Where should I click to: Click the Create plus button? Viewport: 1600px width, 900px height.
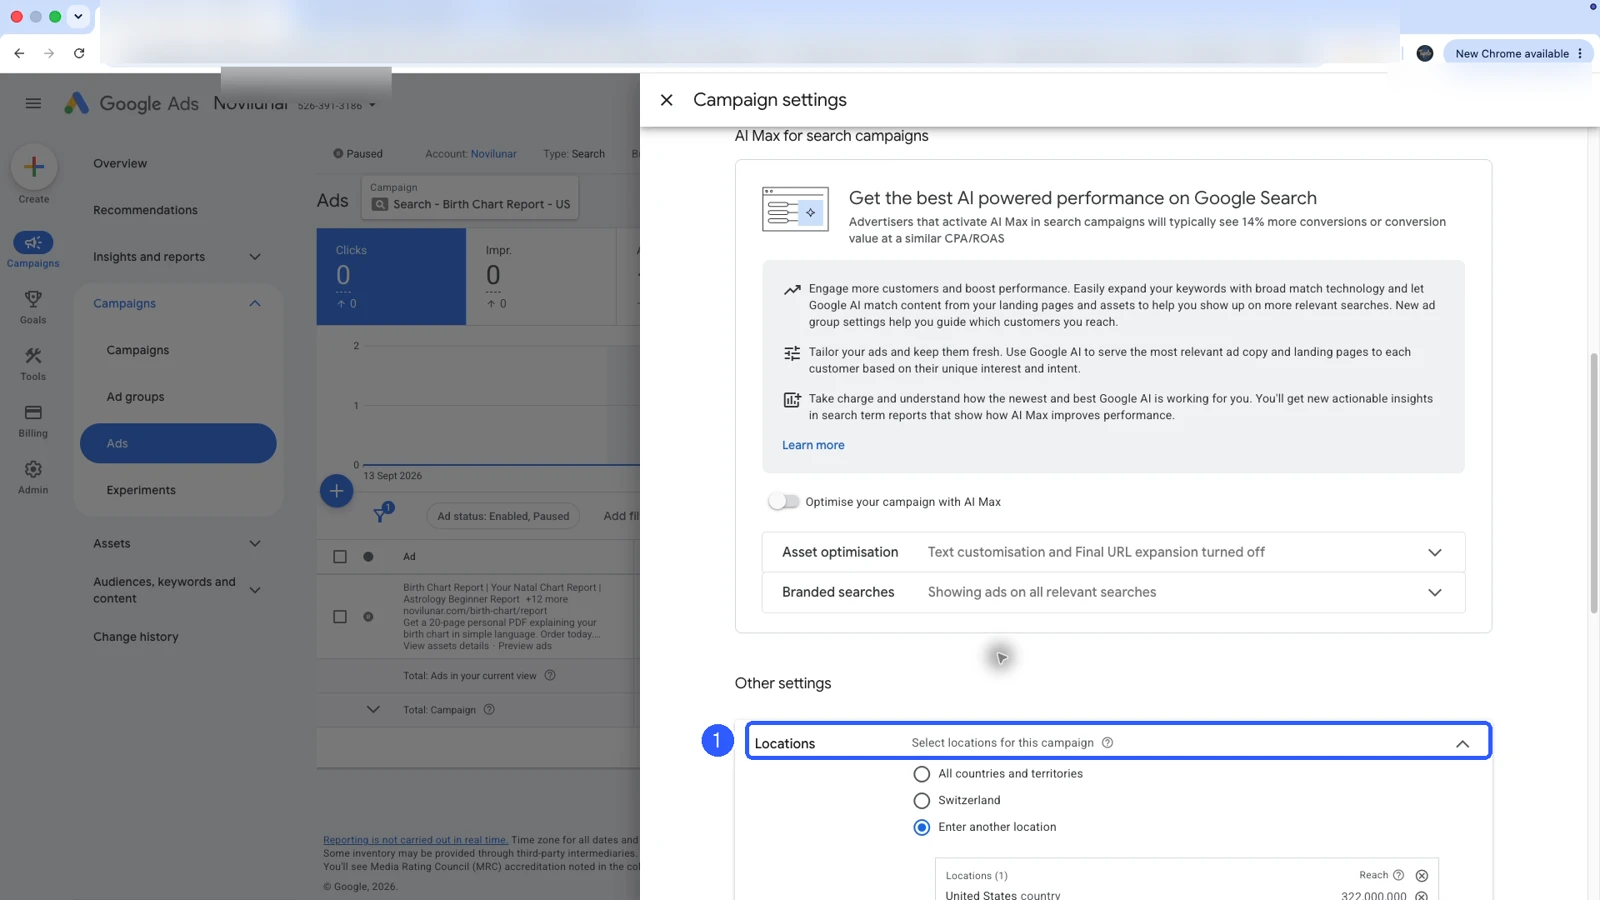coord(34,167)
